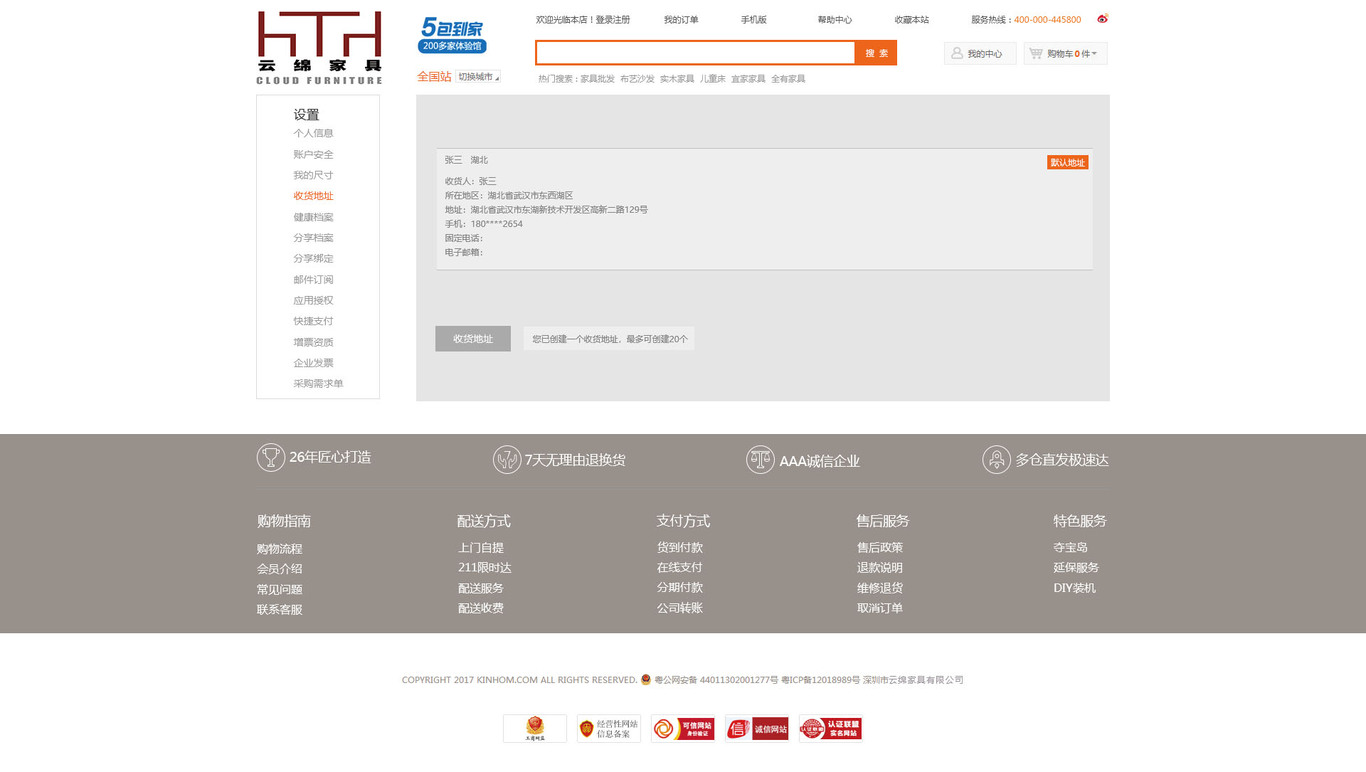Open 帮助中心 in top bar

tap(835, 20)
